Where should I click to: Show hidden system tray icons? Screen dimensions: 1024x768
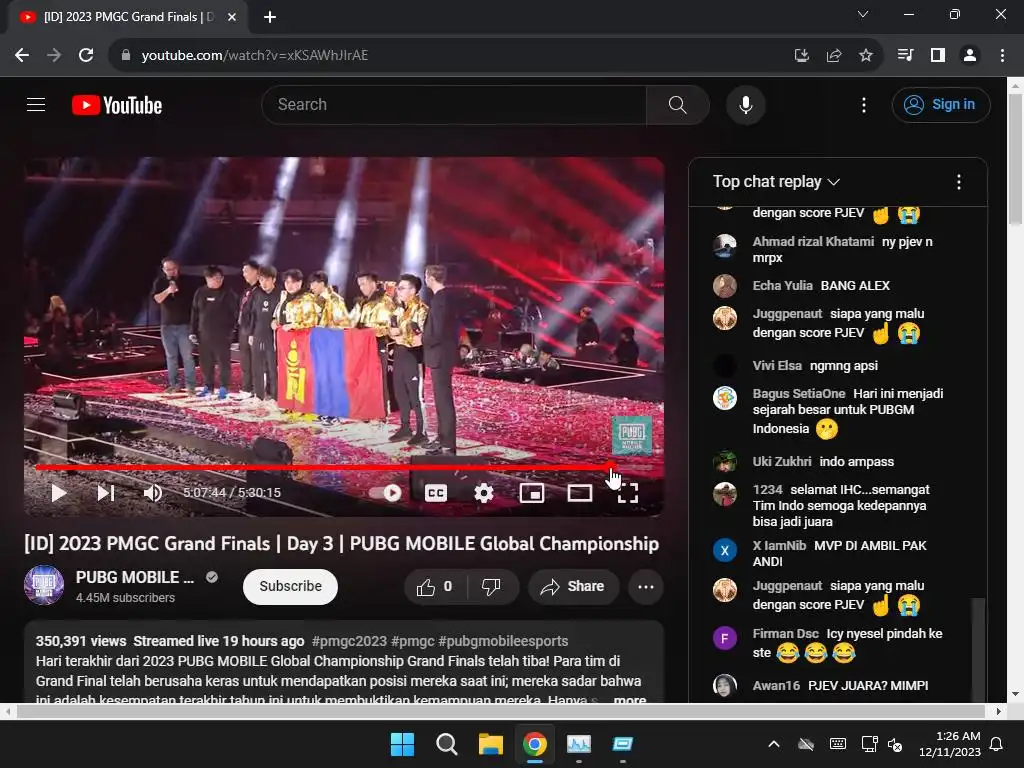(x=773, y=744)
